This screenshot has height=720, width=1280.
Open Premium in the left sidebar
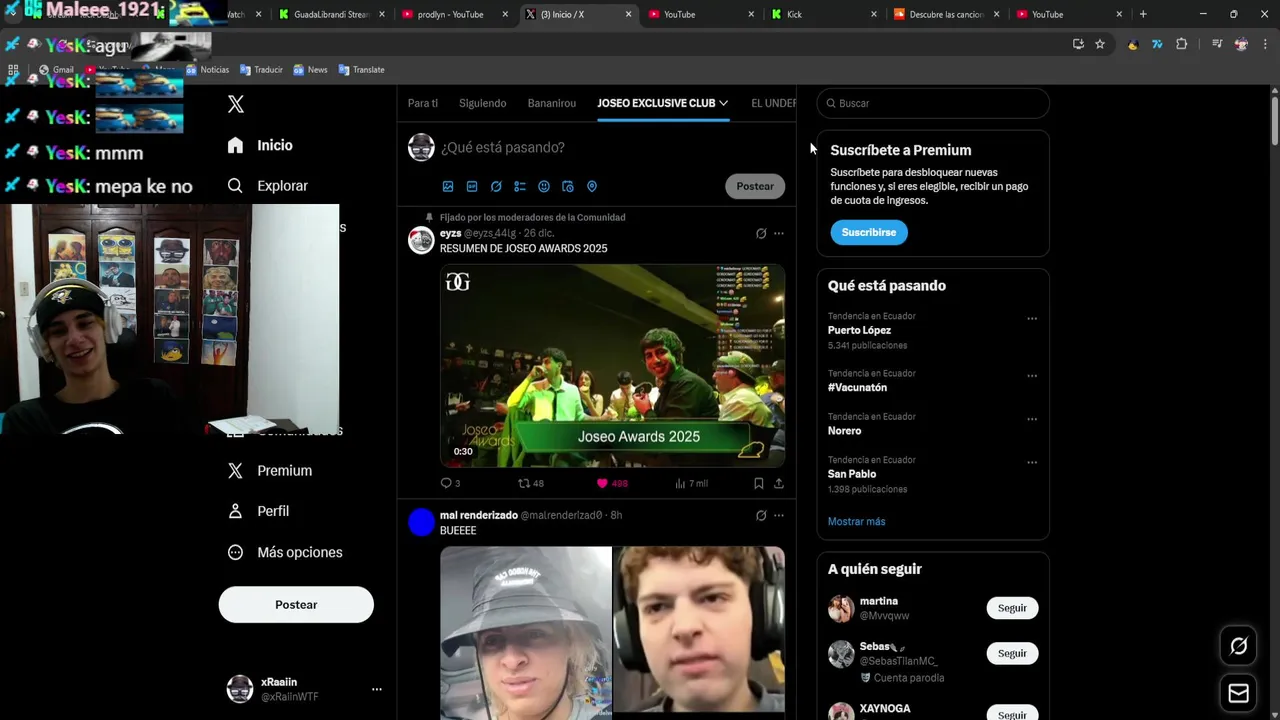pyautogui.click(x=270, y=471)
